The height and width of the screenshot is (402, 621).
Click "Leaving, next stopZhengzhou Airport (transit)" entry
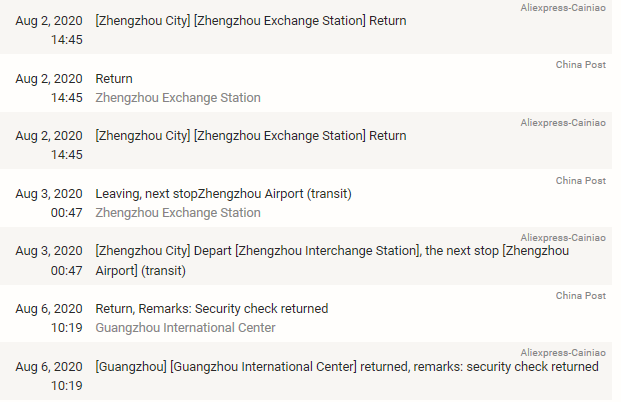click(x=223, y=193)
